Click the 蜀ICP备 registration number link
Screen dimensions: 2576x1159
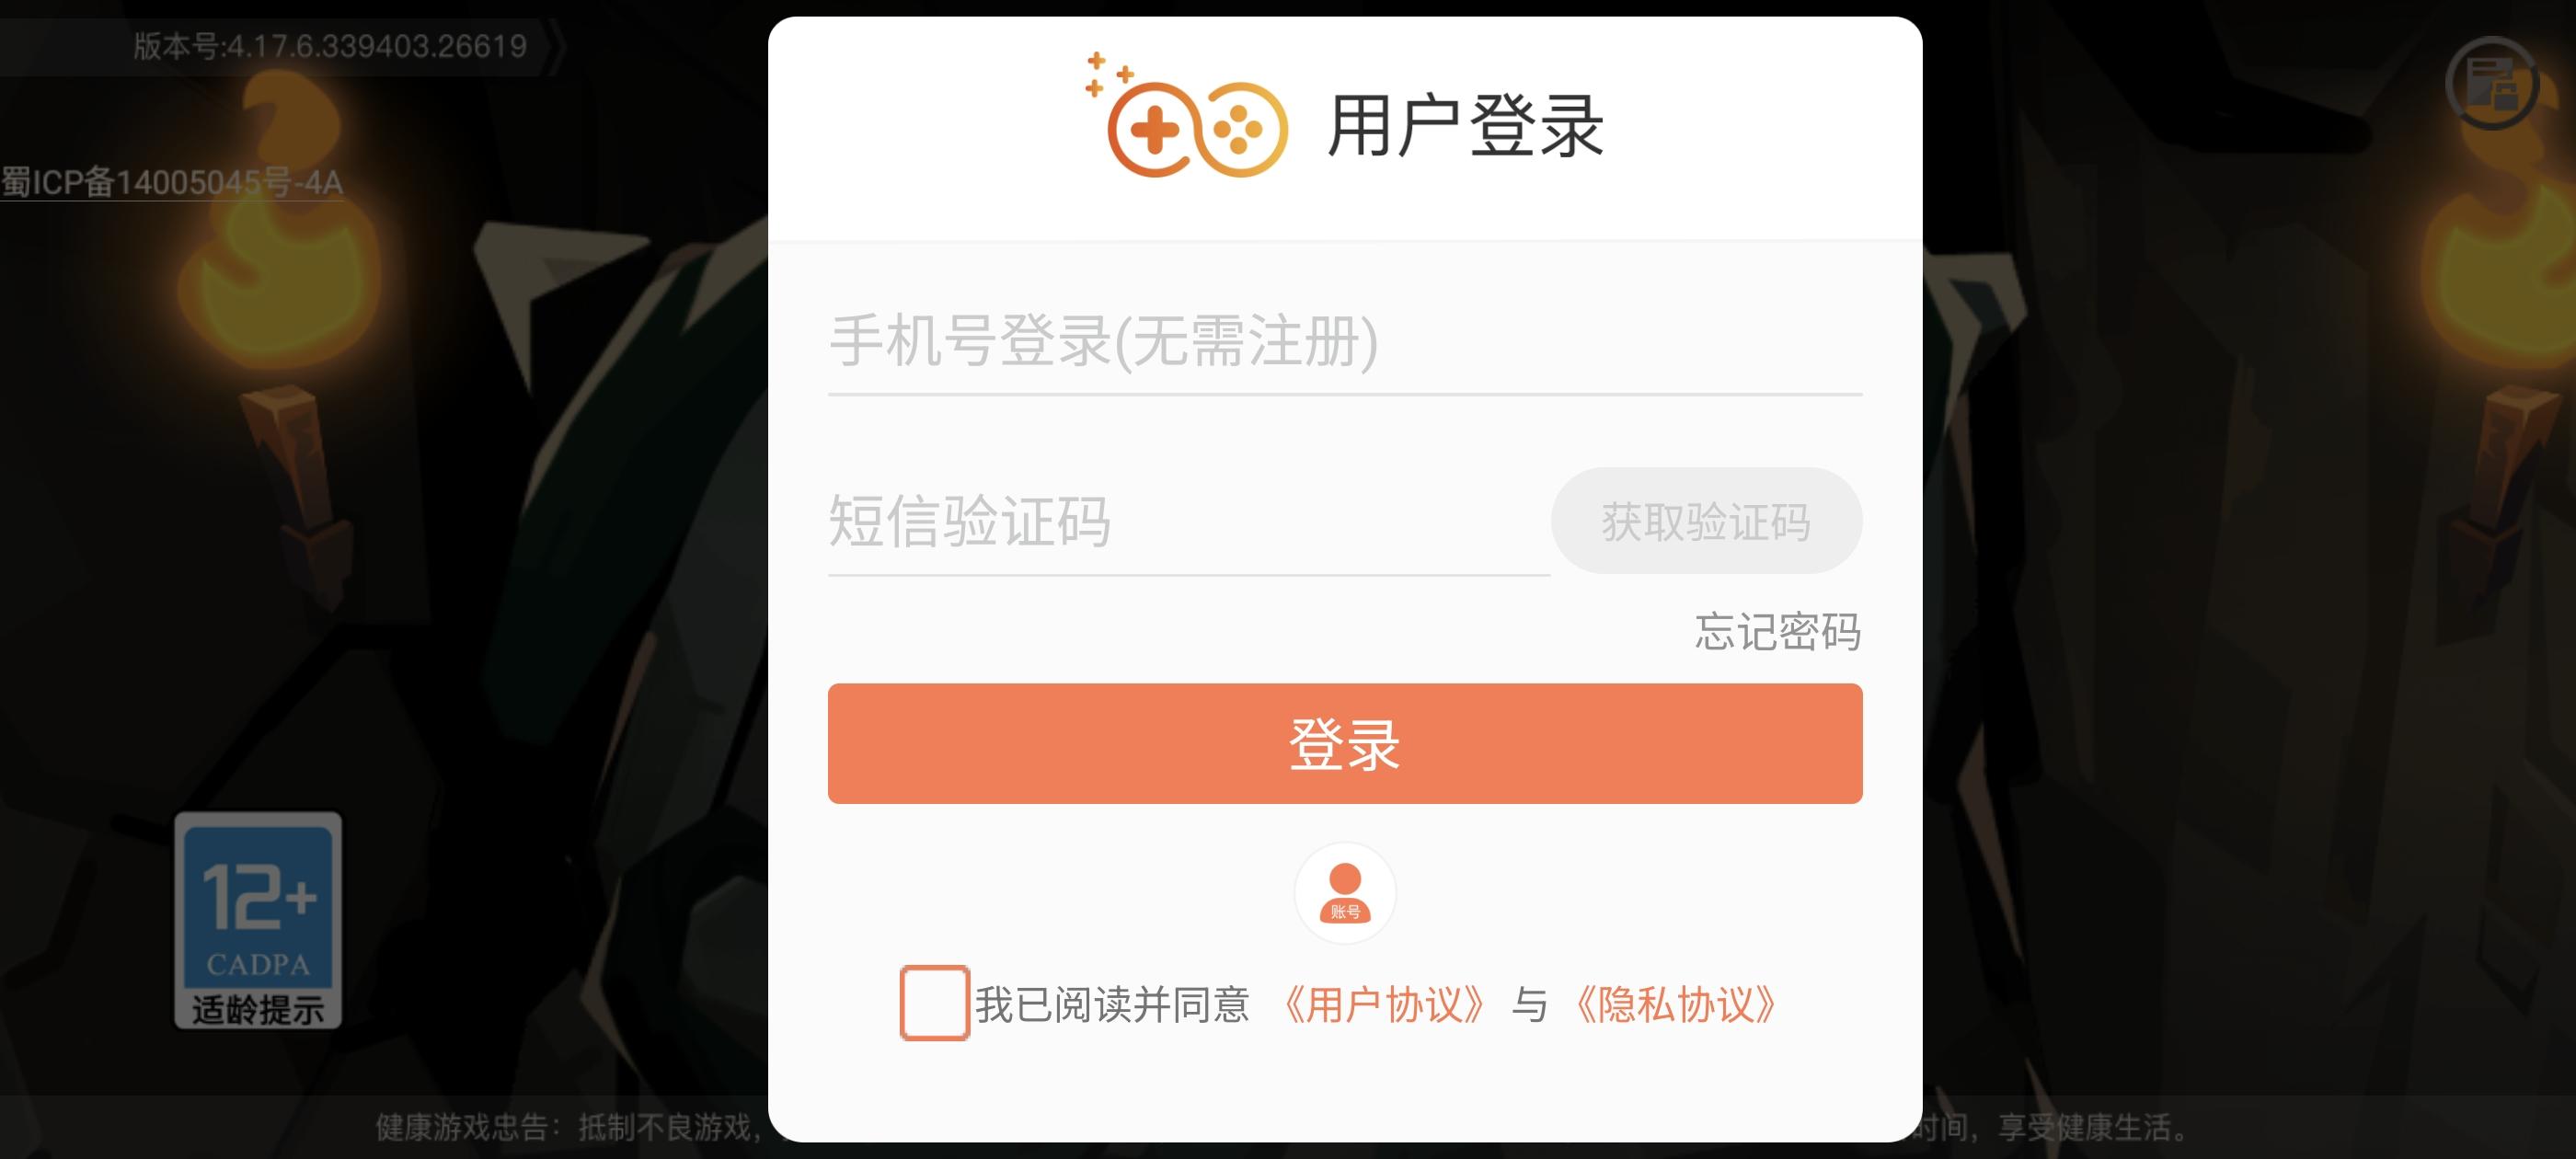(x=172, y=183)
